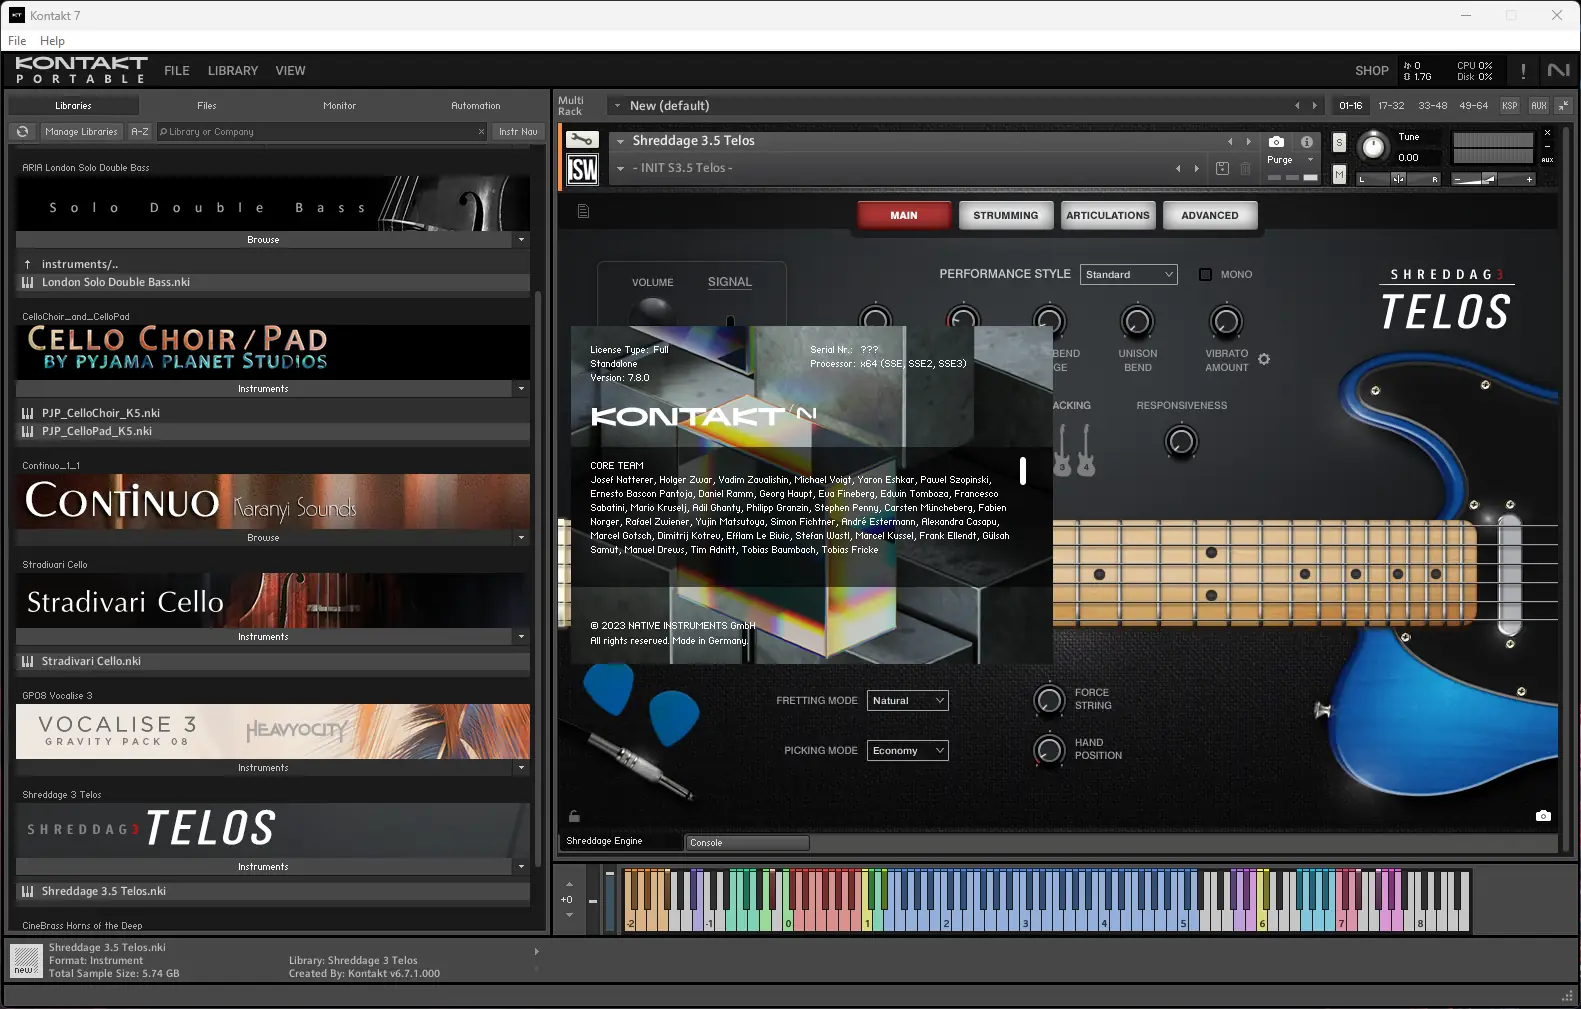Image resolution: width=1581 pixels, height=1009 pixels.
Task: Click the Library or Company search field
Action: [x=322, y=132]
